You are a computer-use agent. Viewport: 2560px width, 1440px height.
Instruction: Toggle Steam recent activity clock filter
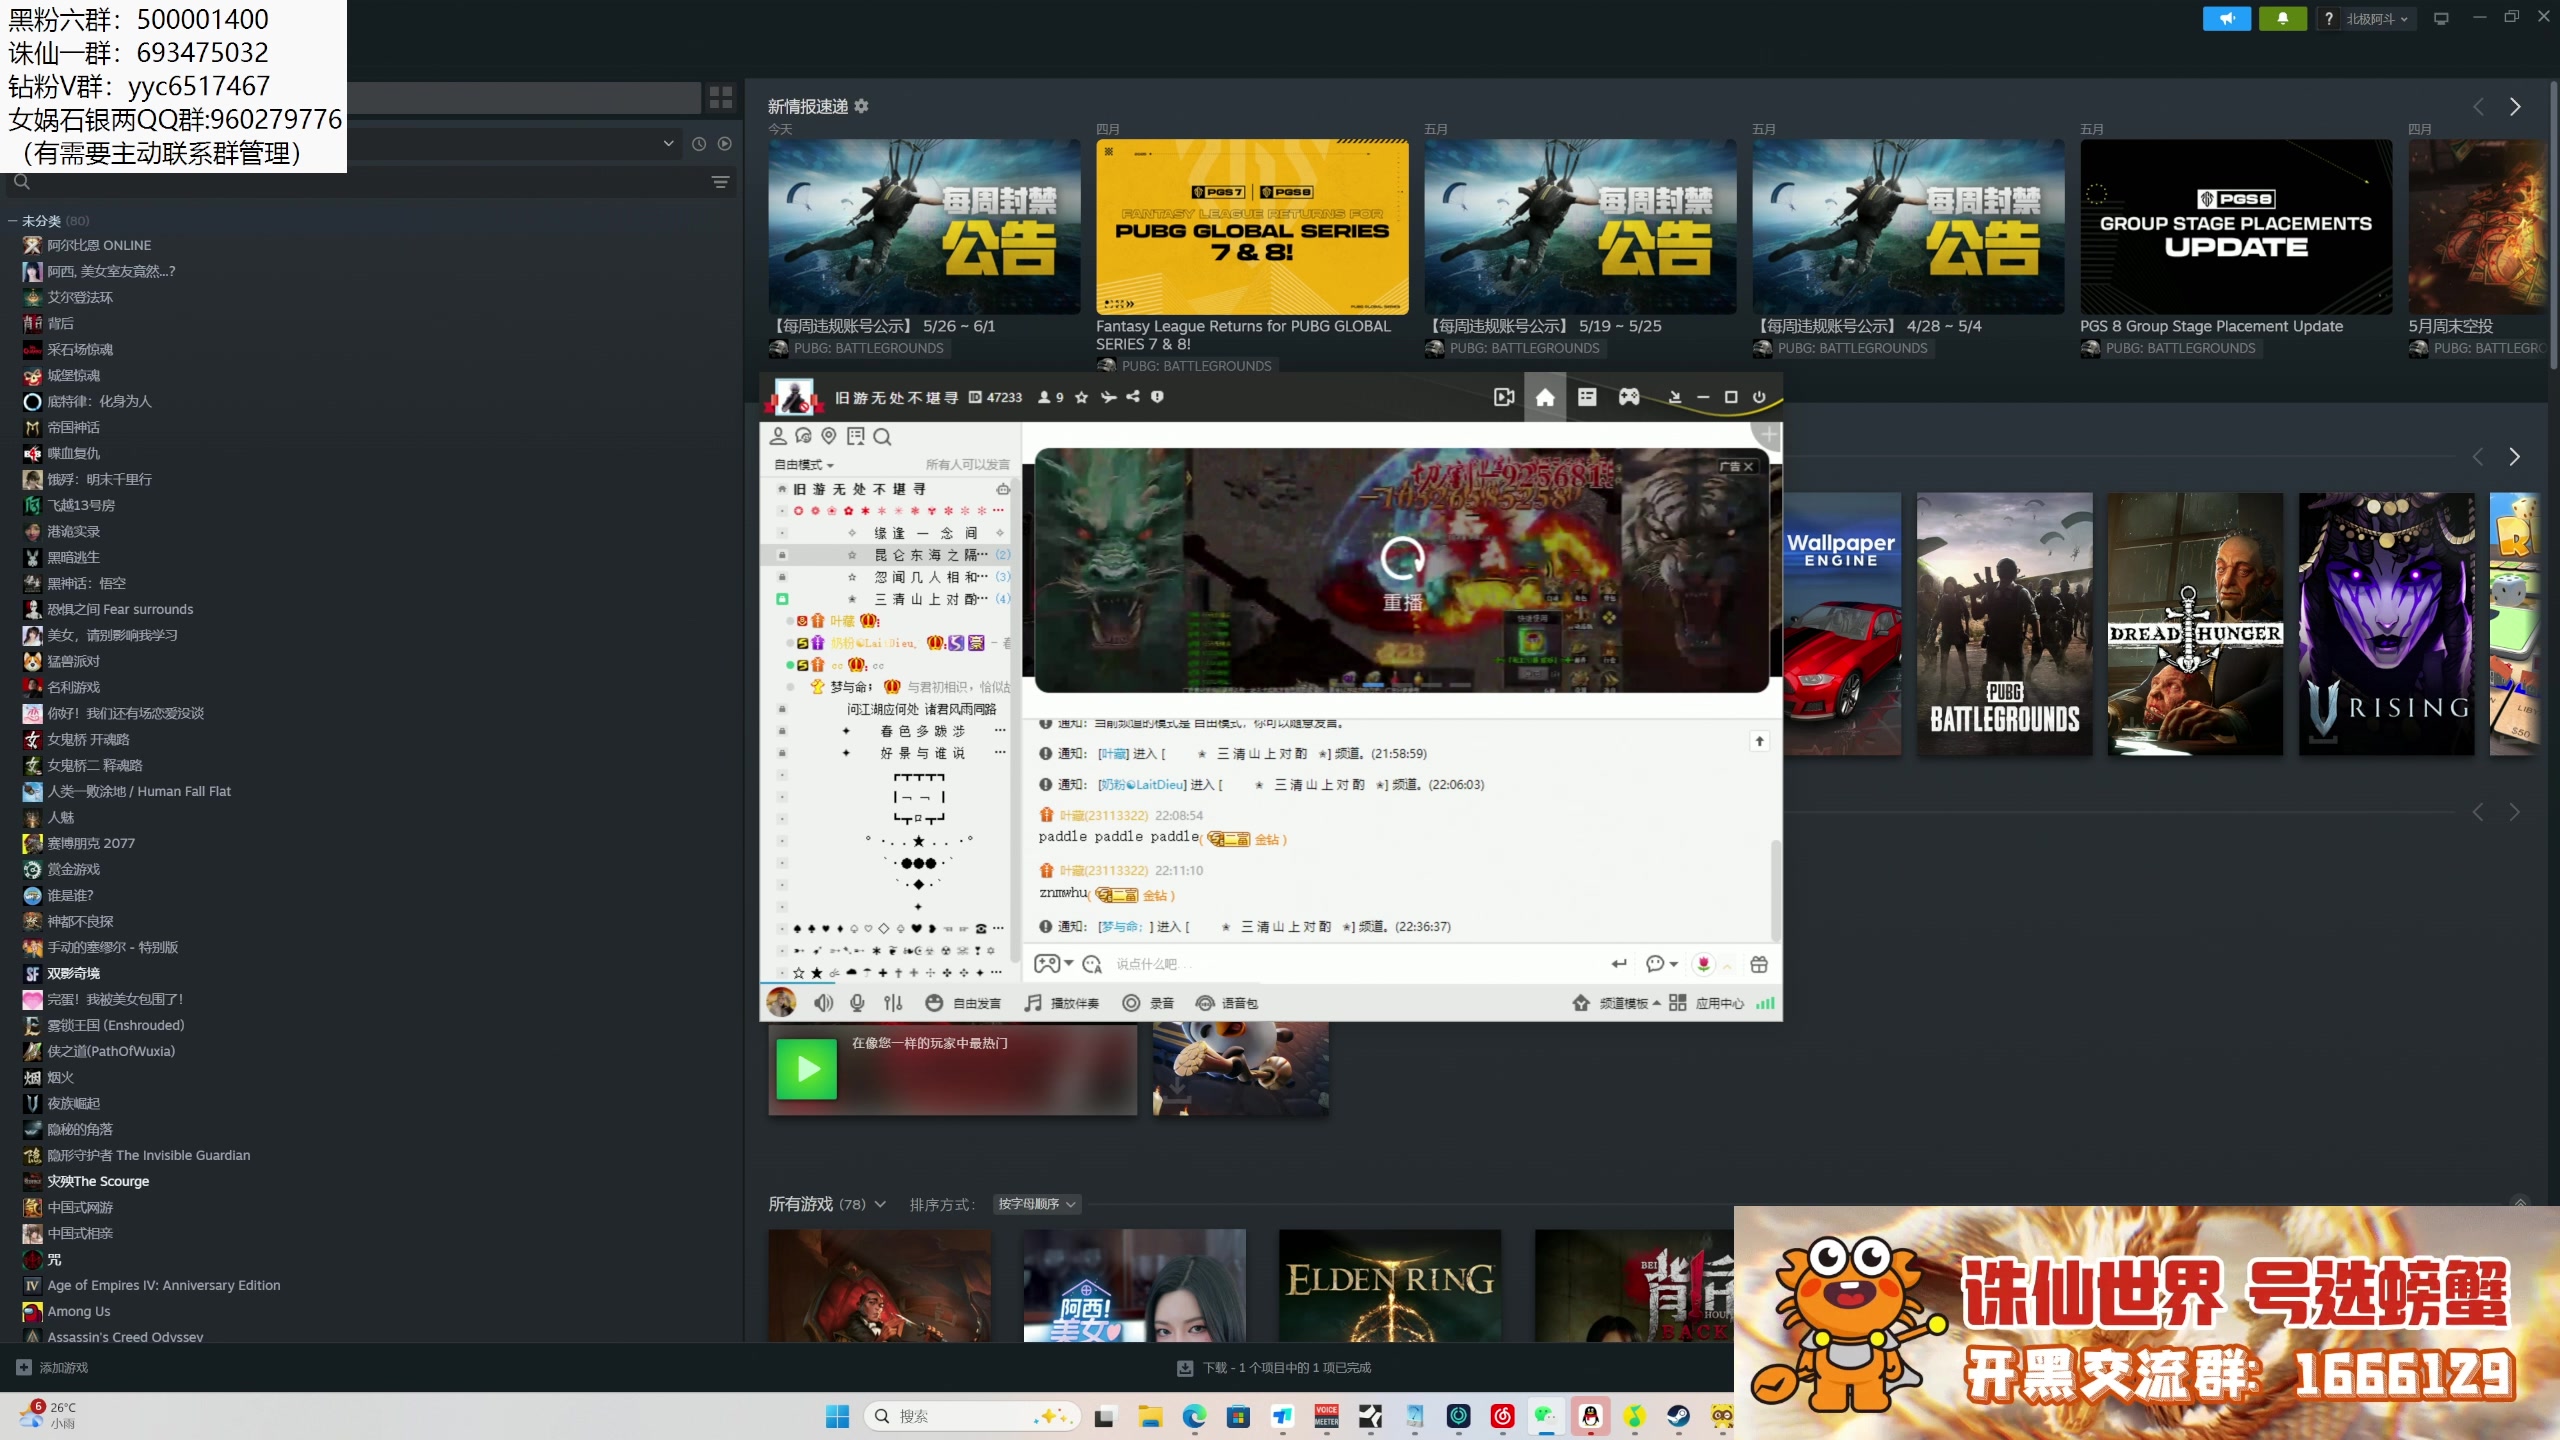[x=699, y=144]
